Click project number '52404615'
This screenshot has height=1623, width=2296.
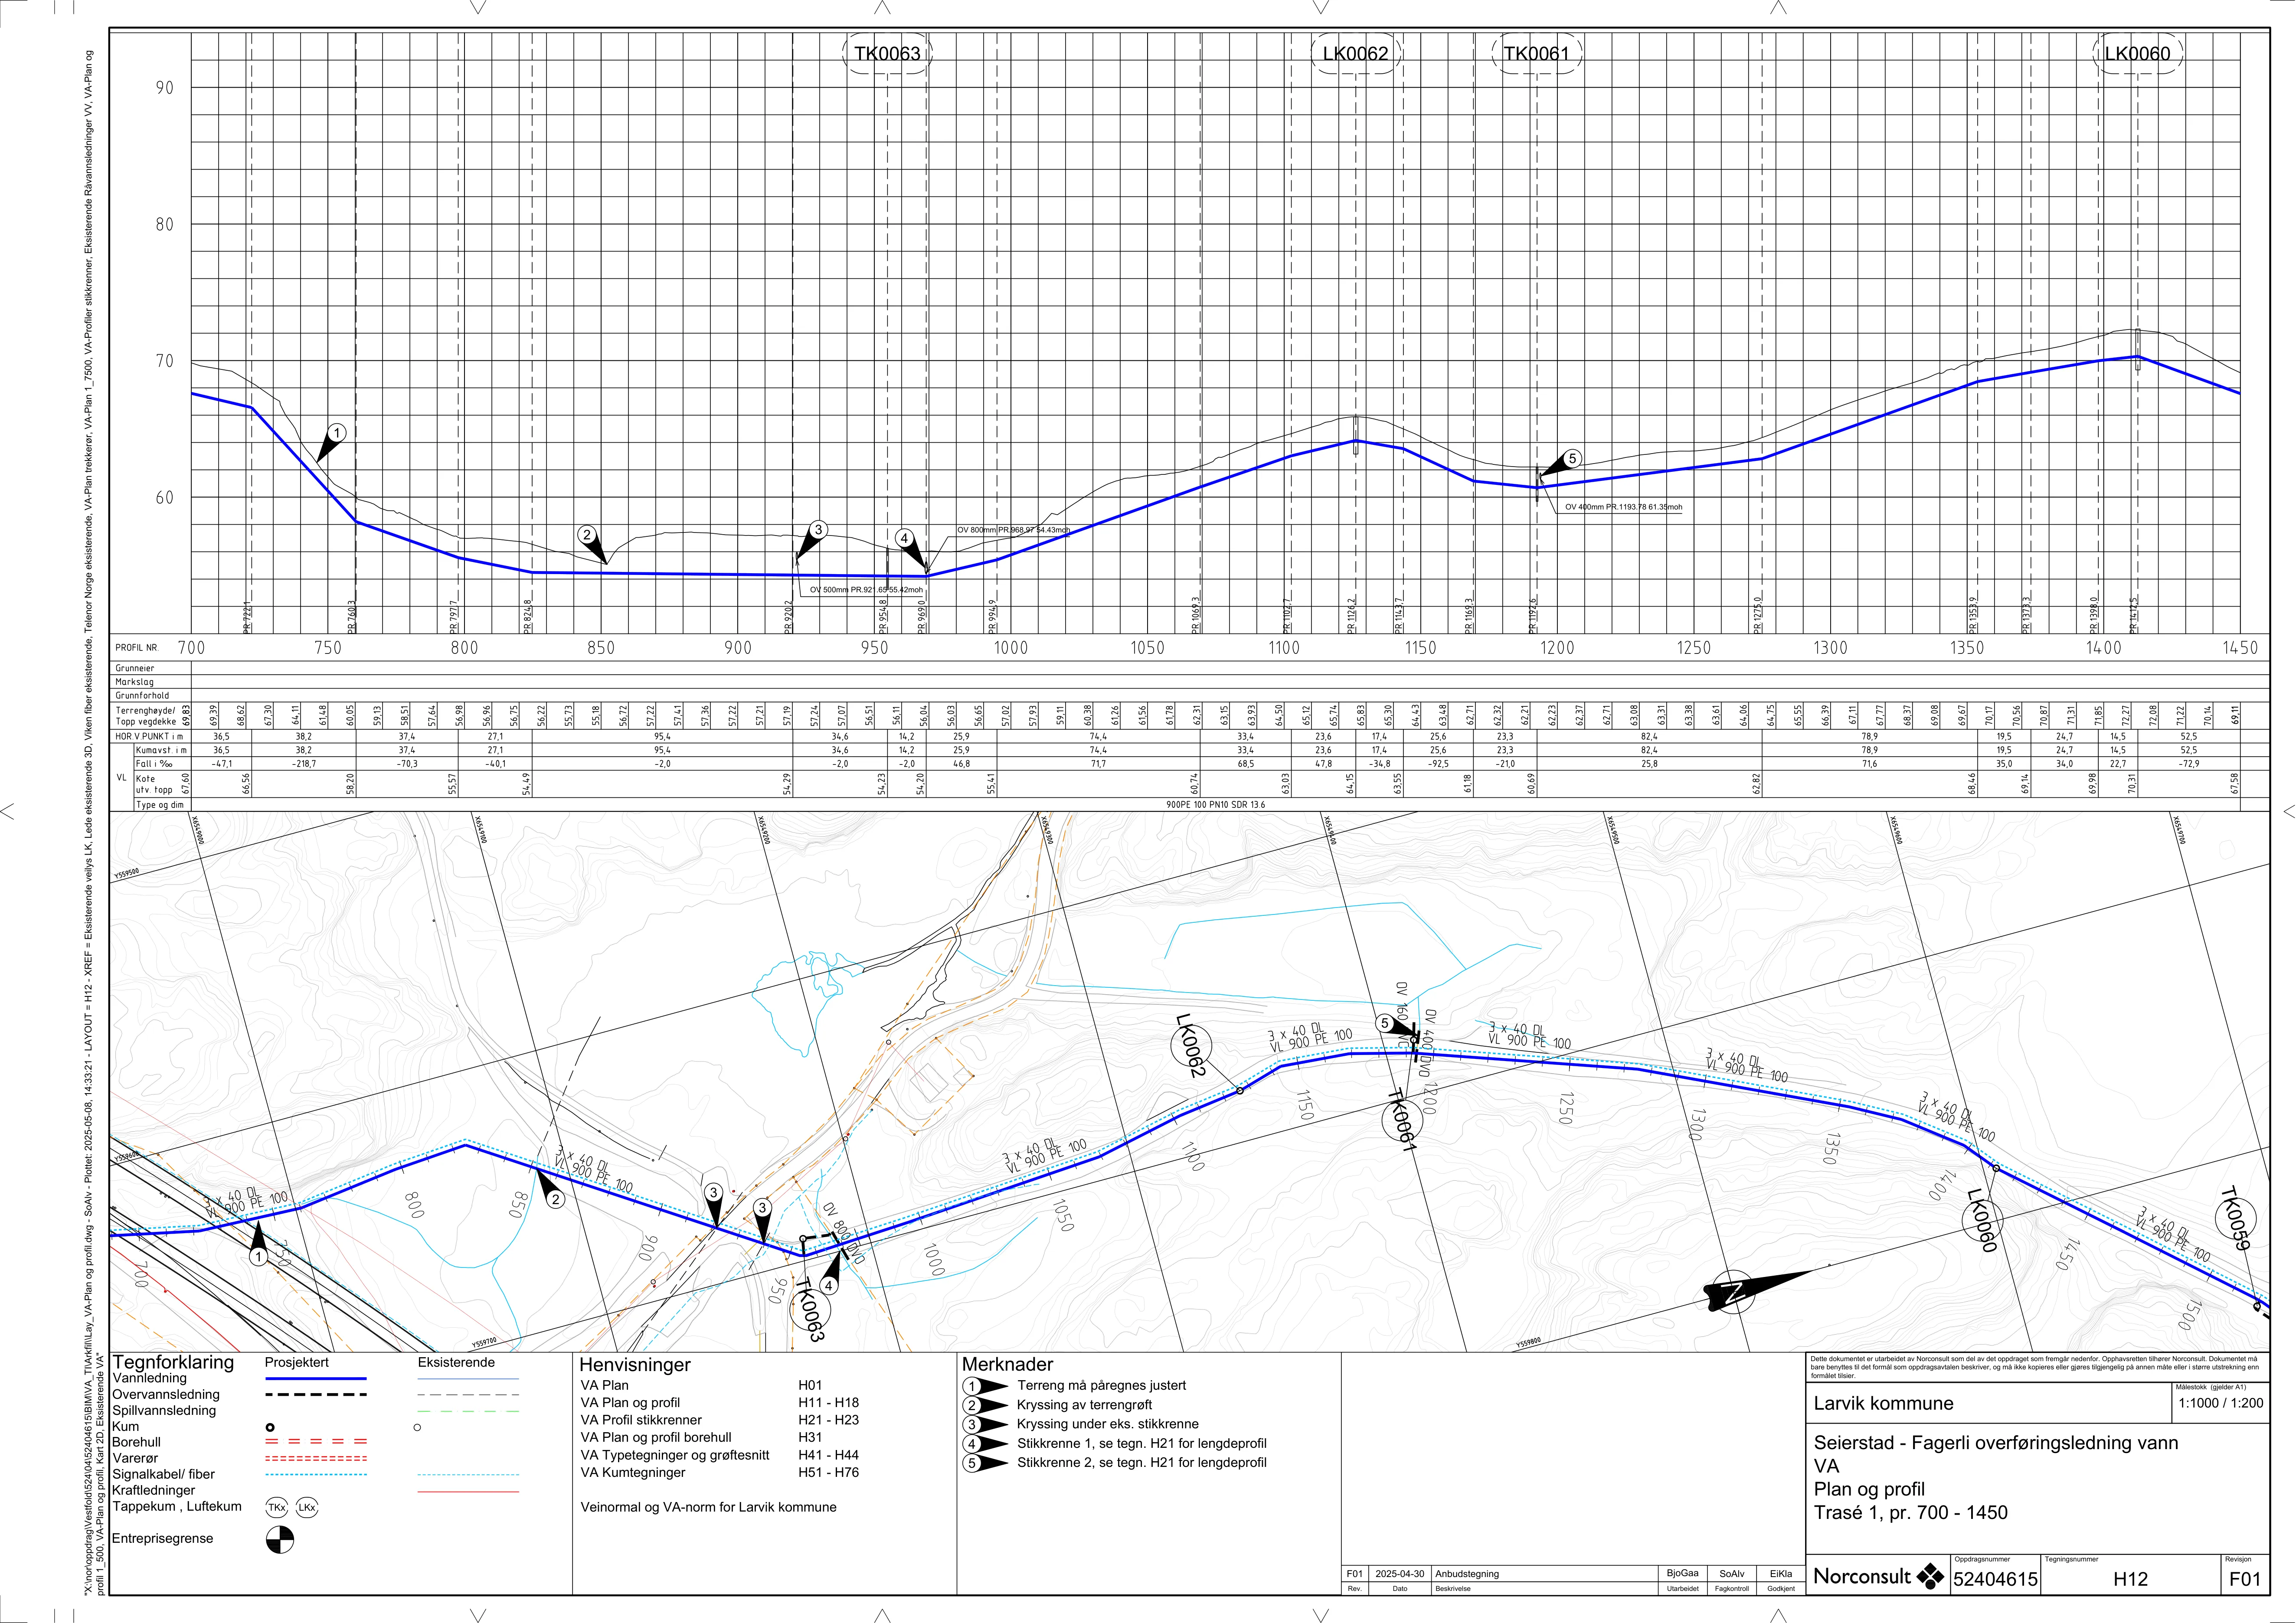(1995, 1580)
